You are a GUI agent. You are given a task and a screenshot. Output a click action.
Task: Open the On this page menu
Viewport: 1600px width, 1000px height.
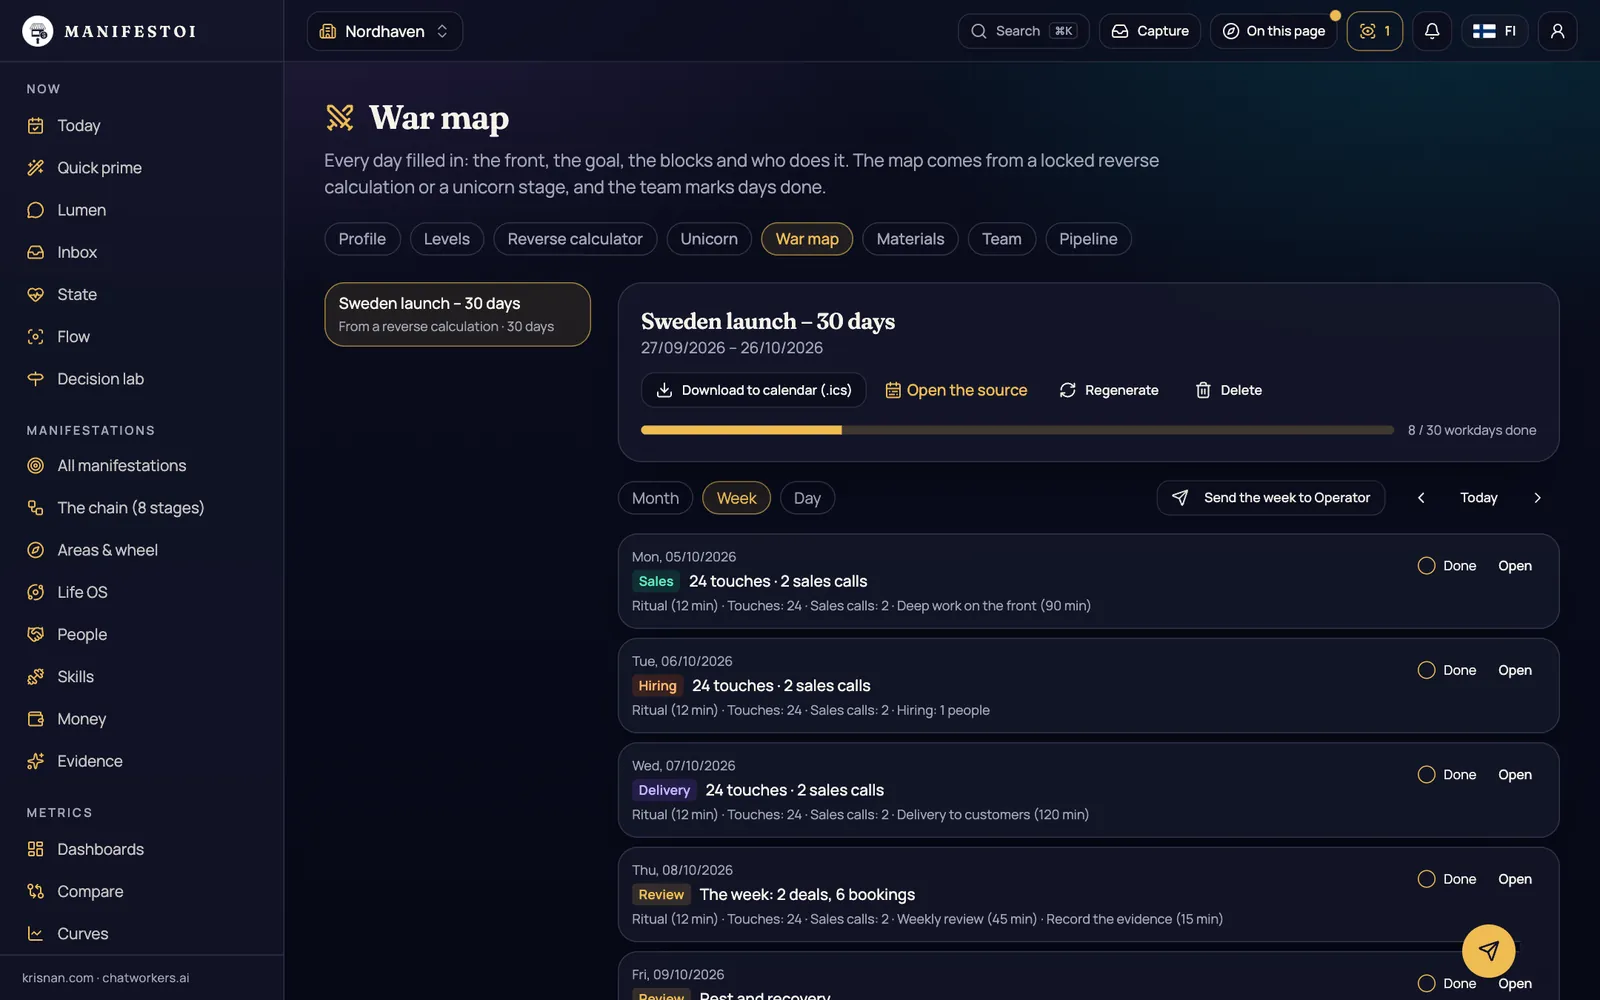tap(1274, 31)
